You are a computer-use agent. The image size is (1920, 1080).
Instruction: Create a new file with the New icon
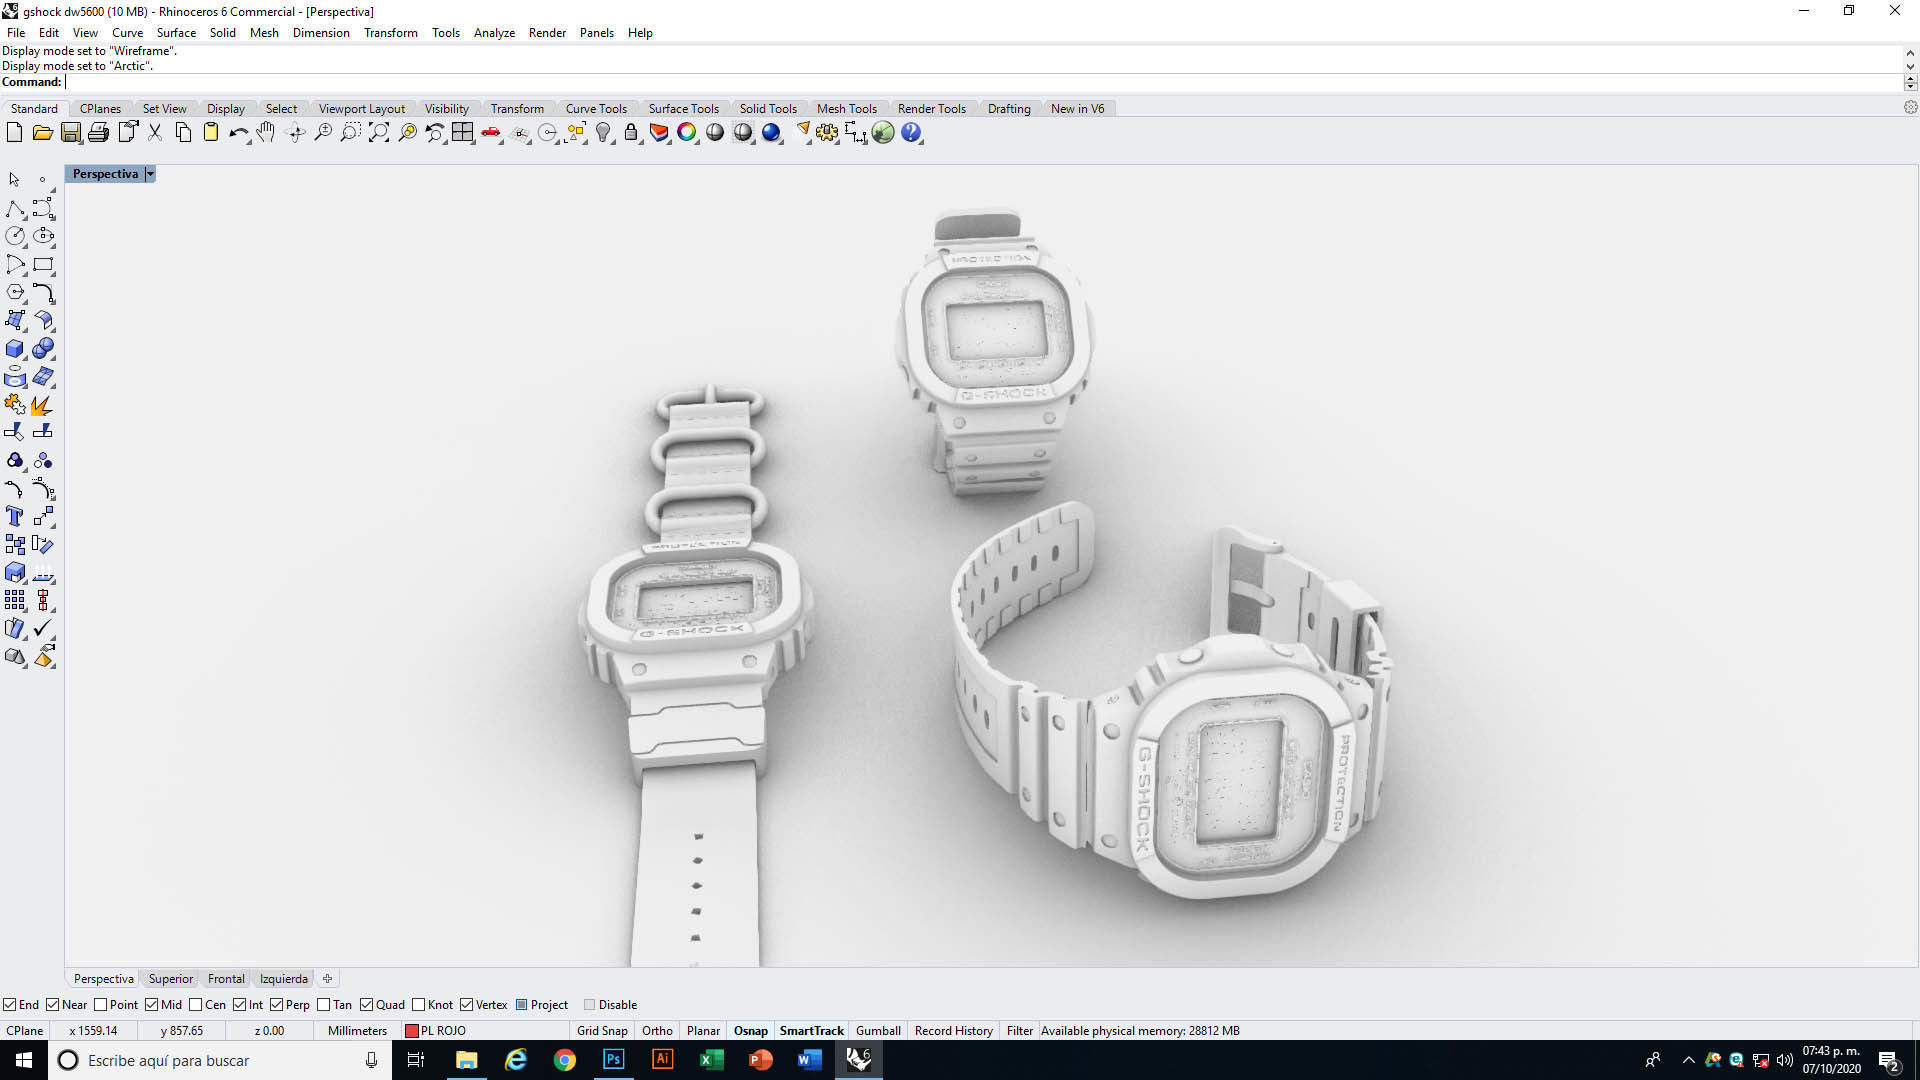click(x=14, y=133)
